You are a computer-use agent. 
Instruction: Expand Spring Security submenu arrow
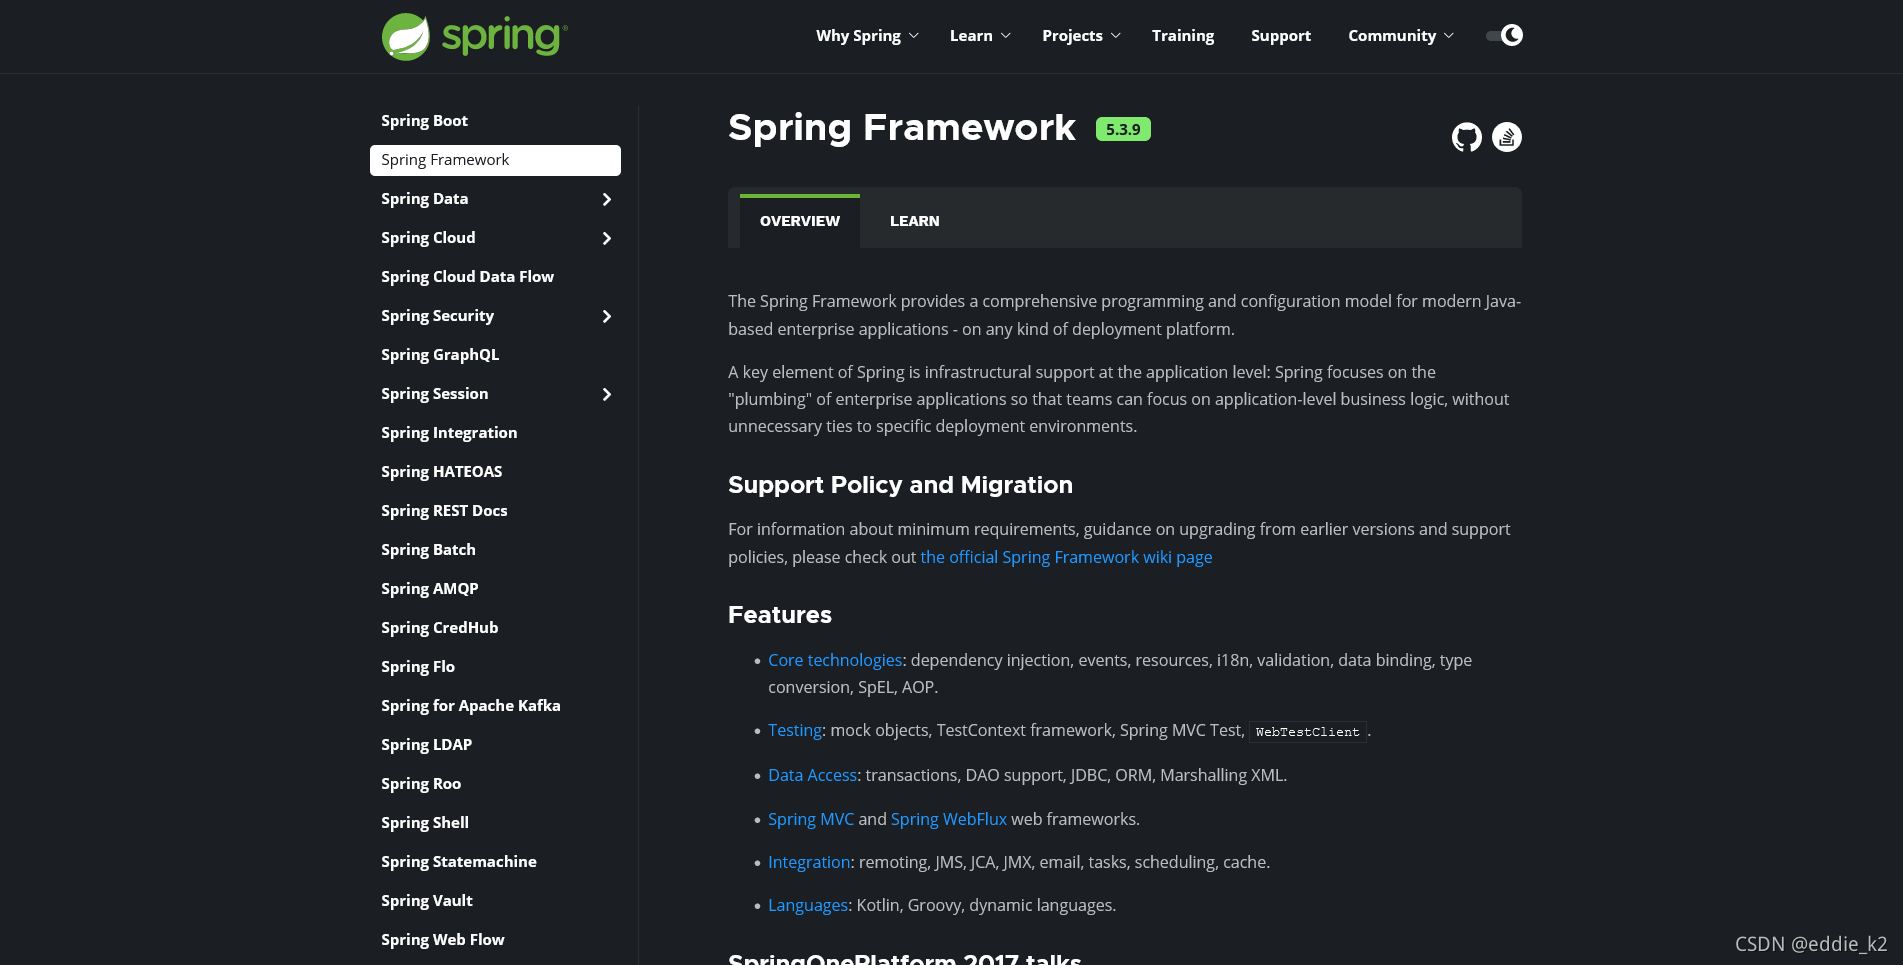(x=607, y=316)
